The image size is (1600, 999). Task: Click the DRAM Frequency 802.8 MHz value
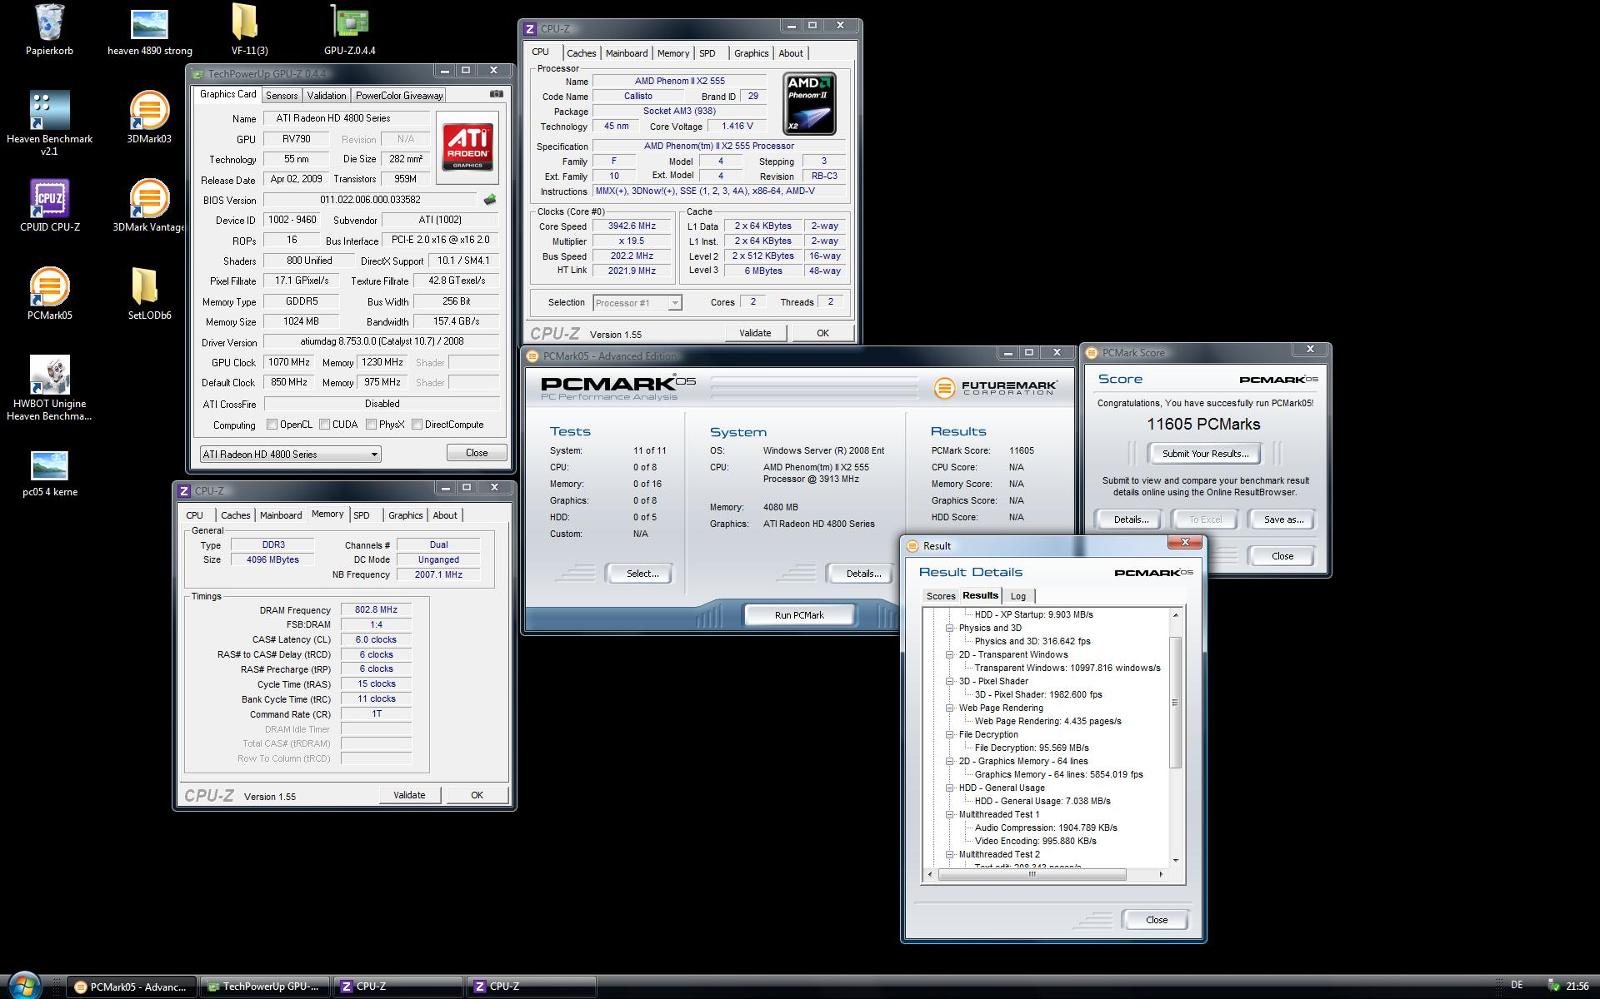(376, 609)
